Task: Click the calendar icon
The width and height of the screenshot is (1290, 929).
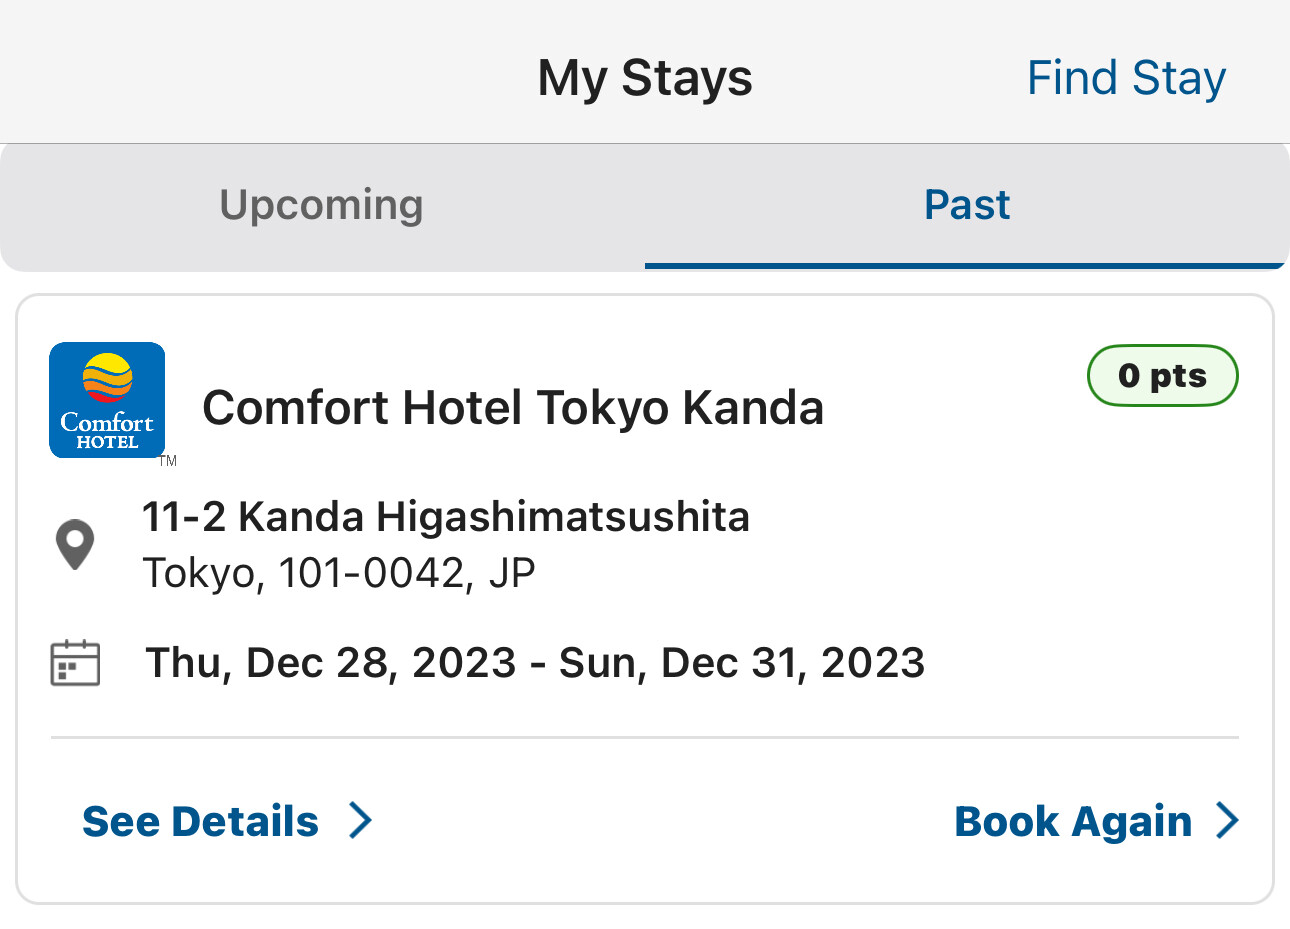Action: [x=75, y=663]
